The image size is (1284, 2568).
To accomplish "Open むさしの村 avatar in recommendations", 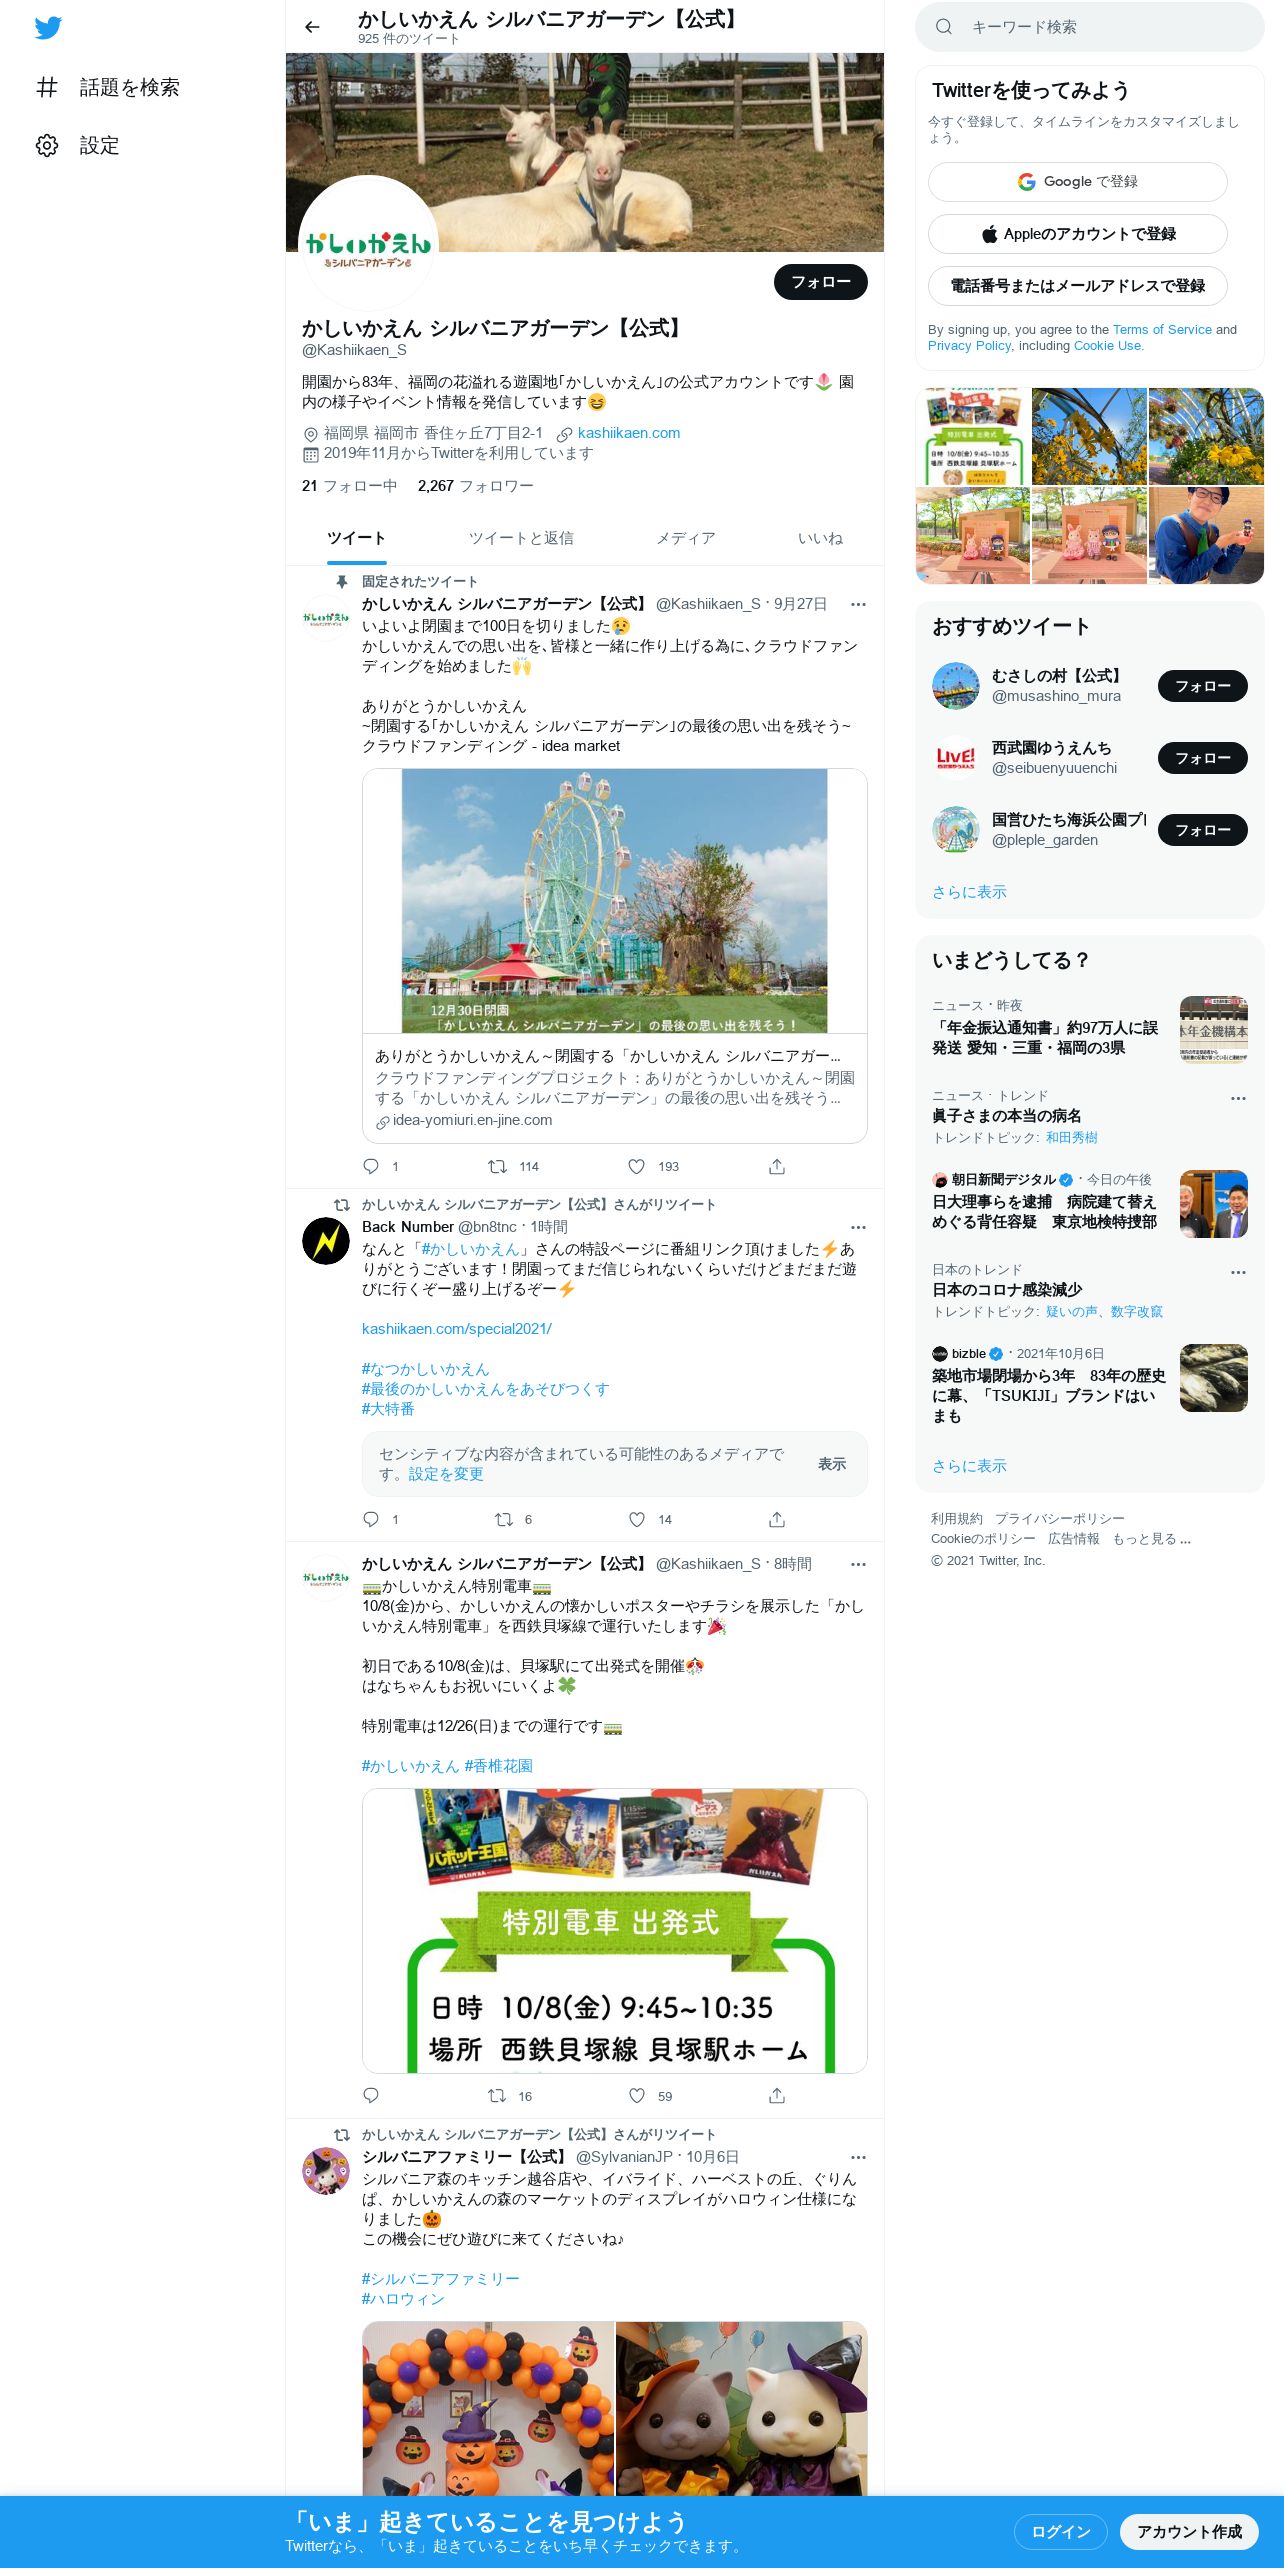I will coord(956,686).
